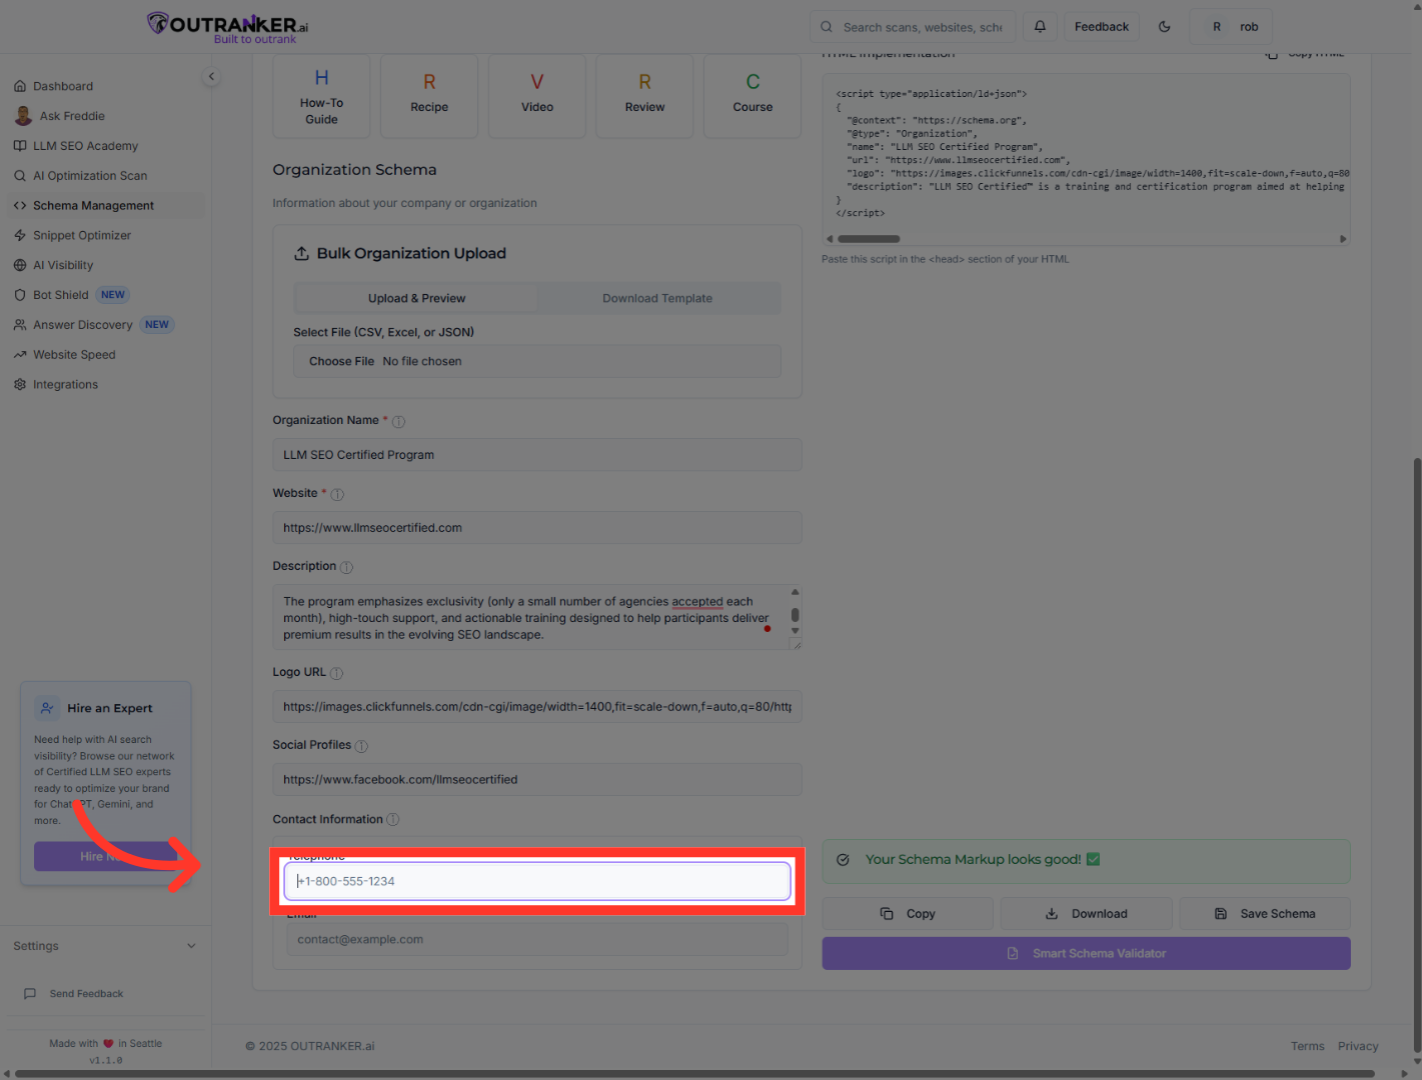Open the notifications bell

(x=1039, y=26)
